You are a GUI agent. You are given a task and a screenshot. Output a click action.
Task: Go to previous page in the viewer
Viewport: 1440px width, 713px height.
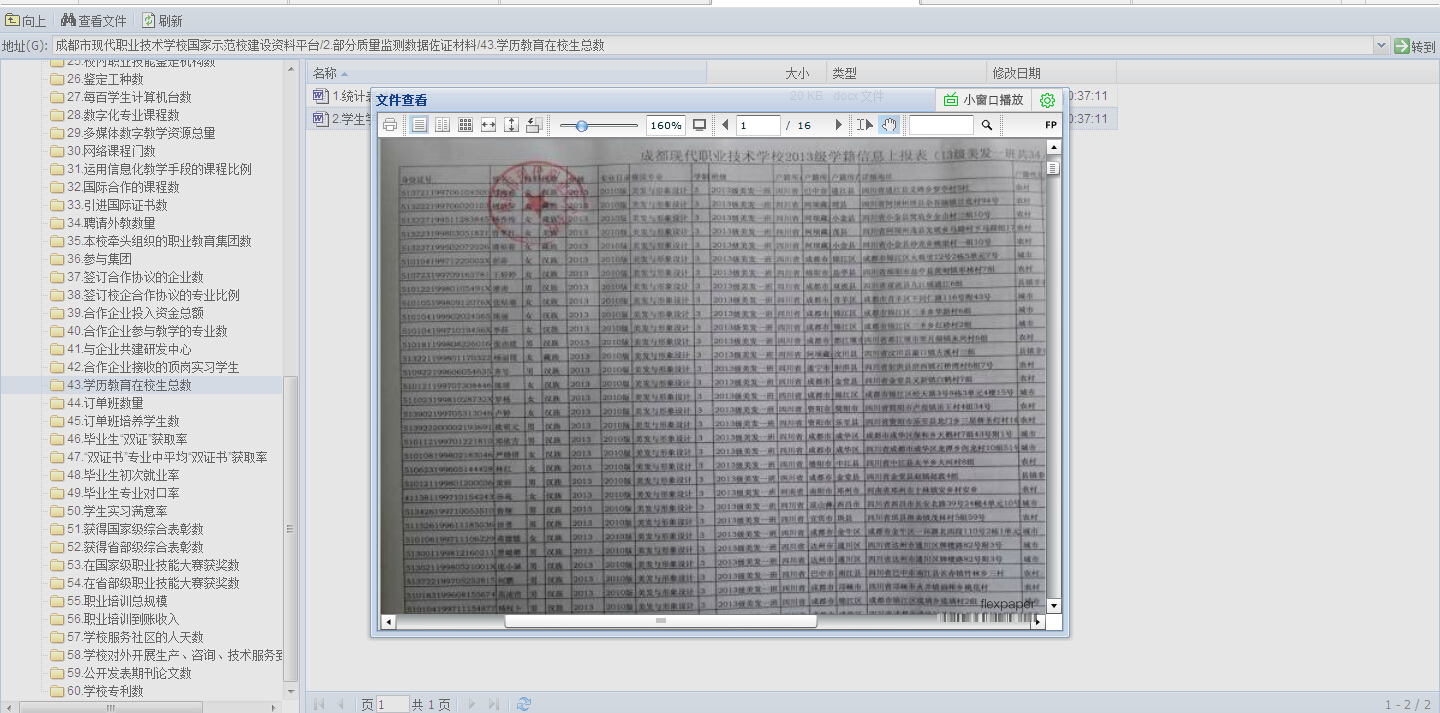tap(725, 125)
